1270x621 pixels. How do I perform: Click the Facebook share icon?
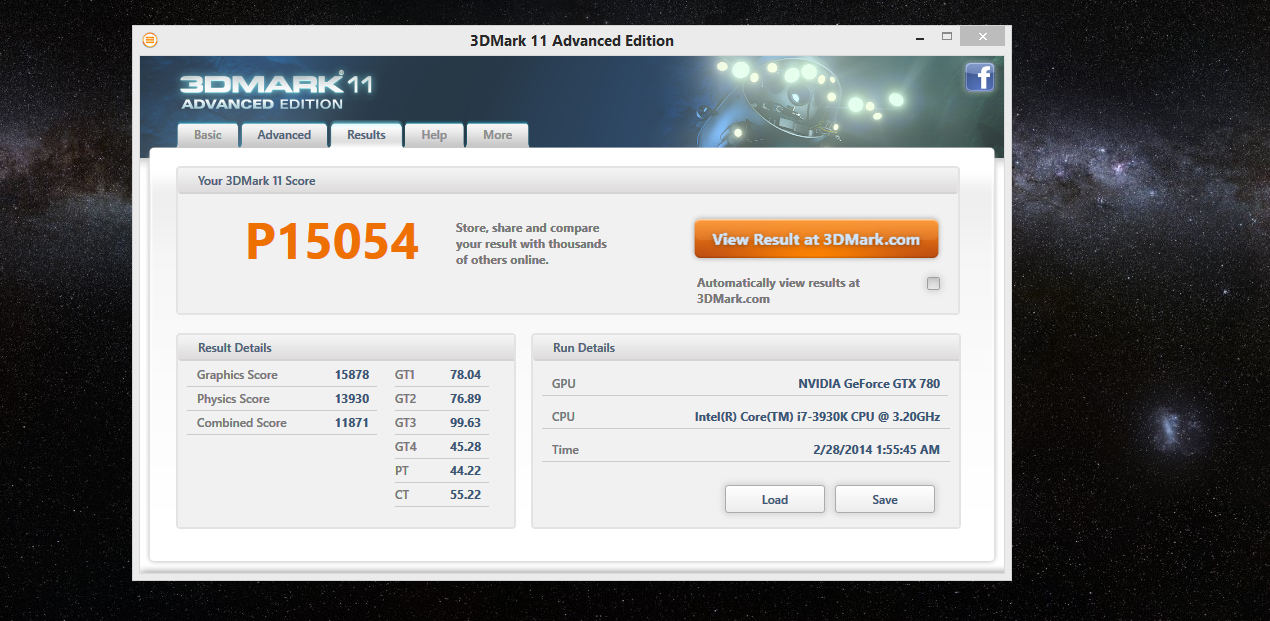click(979, 77)
